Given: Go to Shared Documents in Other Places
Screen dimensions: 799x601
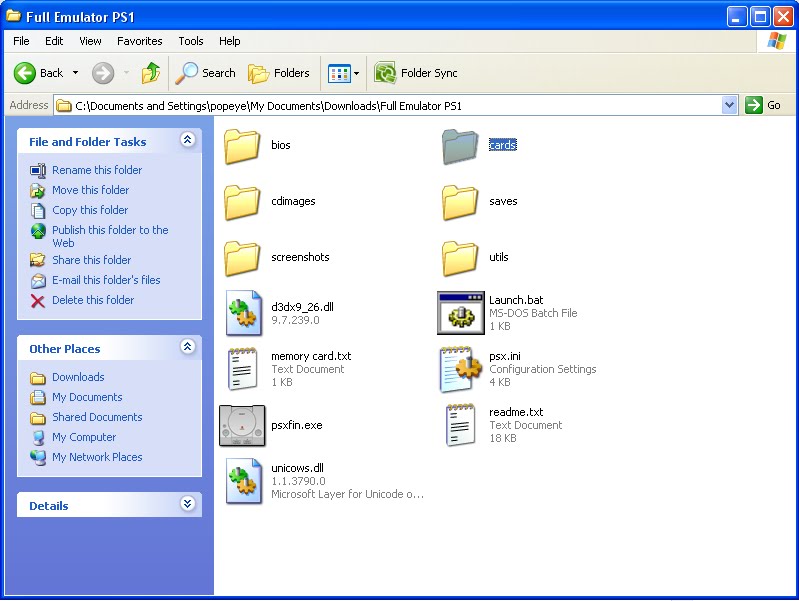Looking at the screenshot, I should tap(97, 417).
